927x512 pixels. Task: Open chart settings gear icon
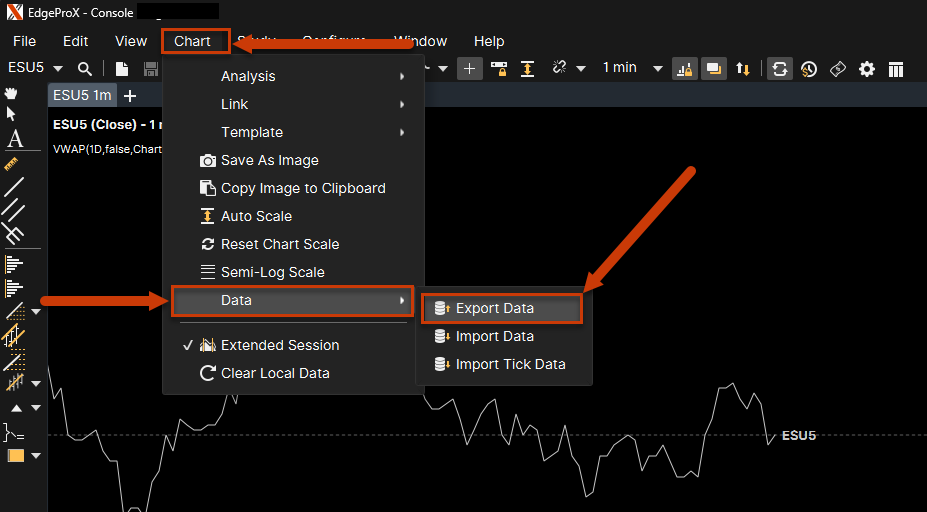pos(867,68)
